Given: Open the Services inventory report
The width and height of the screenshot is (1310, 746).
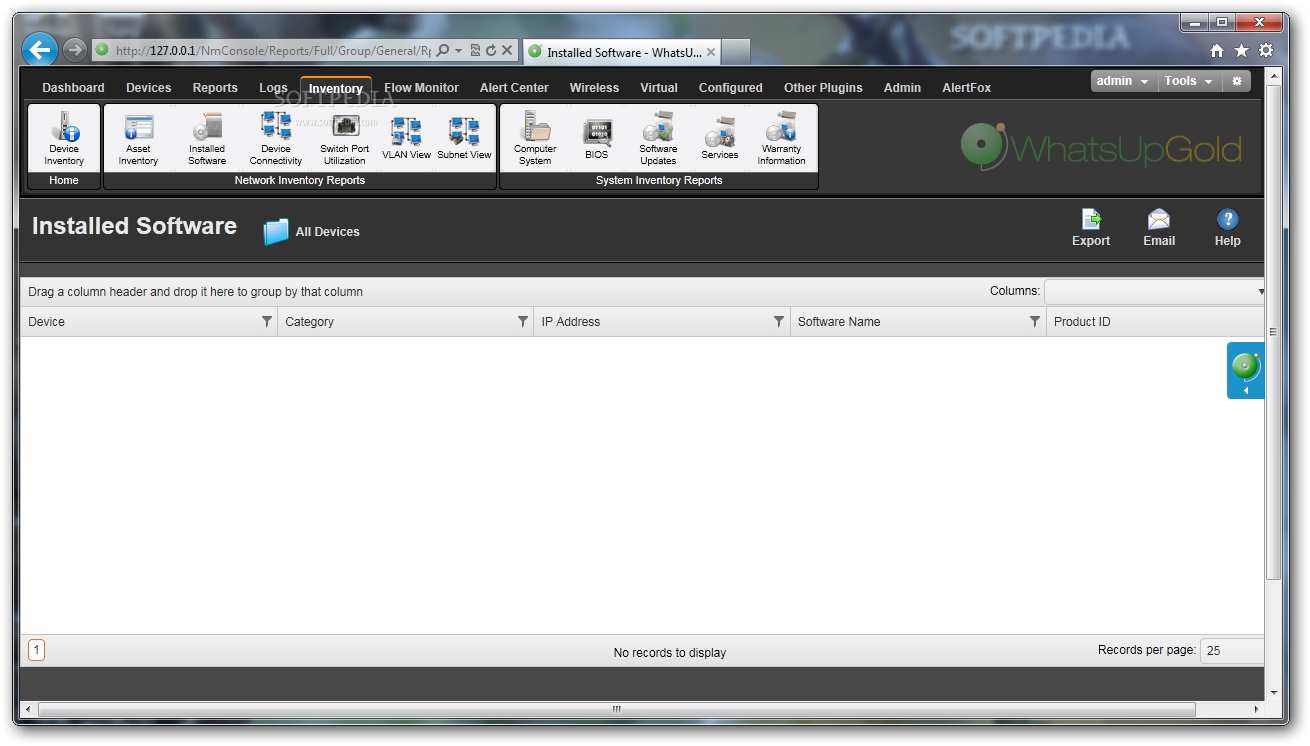Looking at the screenshot, I should [720, 138].
